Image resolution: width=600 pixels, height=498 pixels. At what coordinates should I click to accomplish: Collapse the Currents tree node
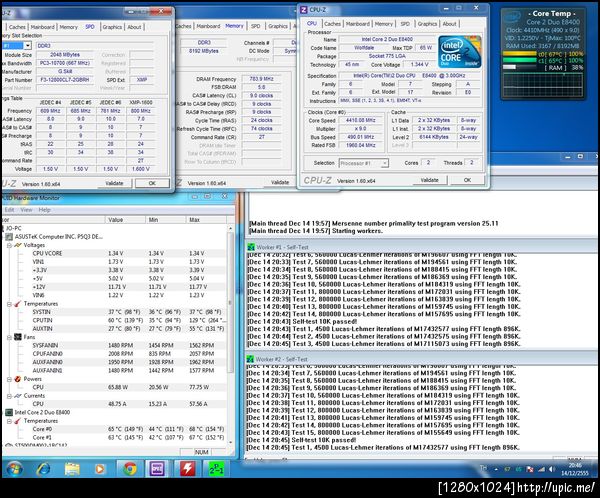tap(9, 396)
